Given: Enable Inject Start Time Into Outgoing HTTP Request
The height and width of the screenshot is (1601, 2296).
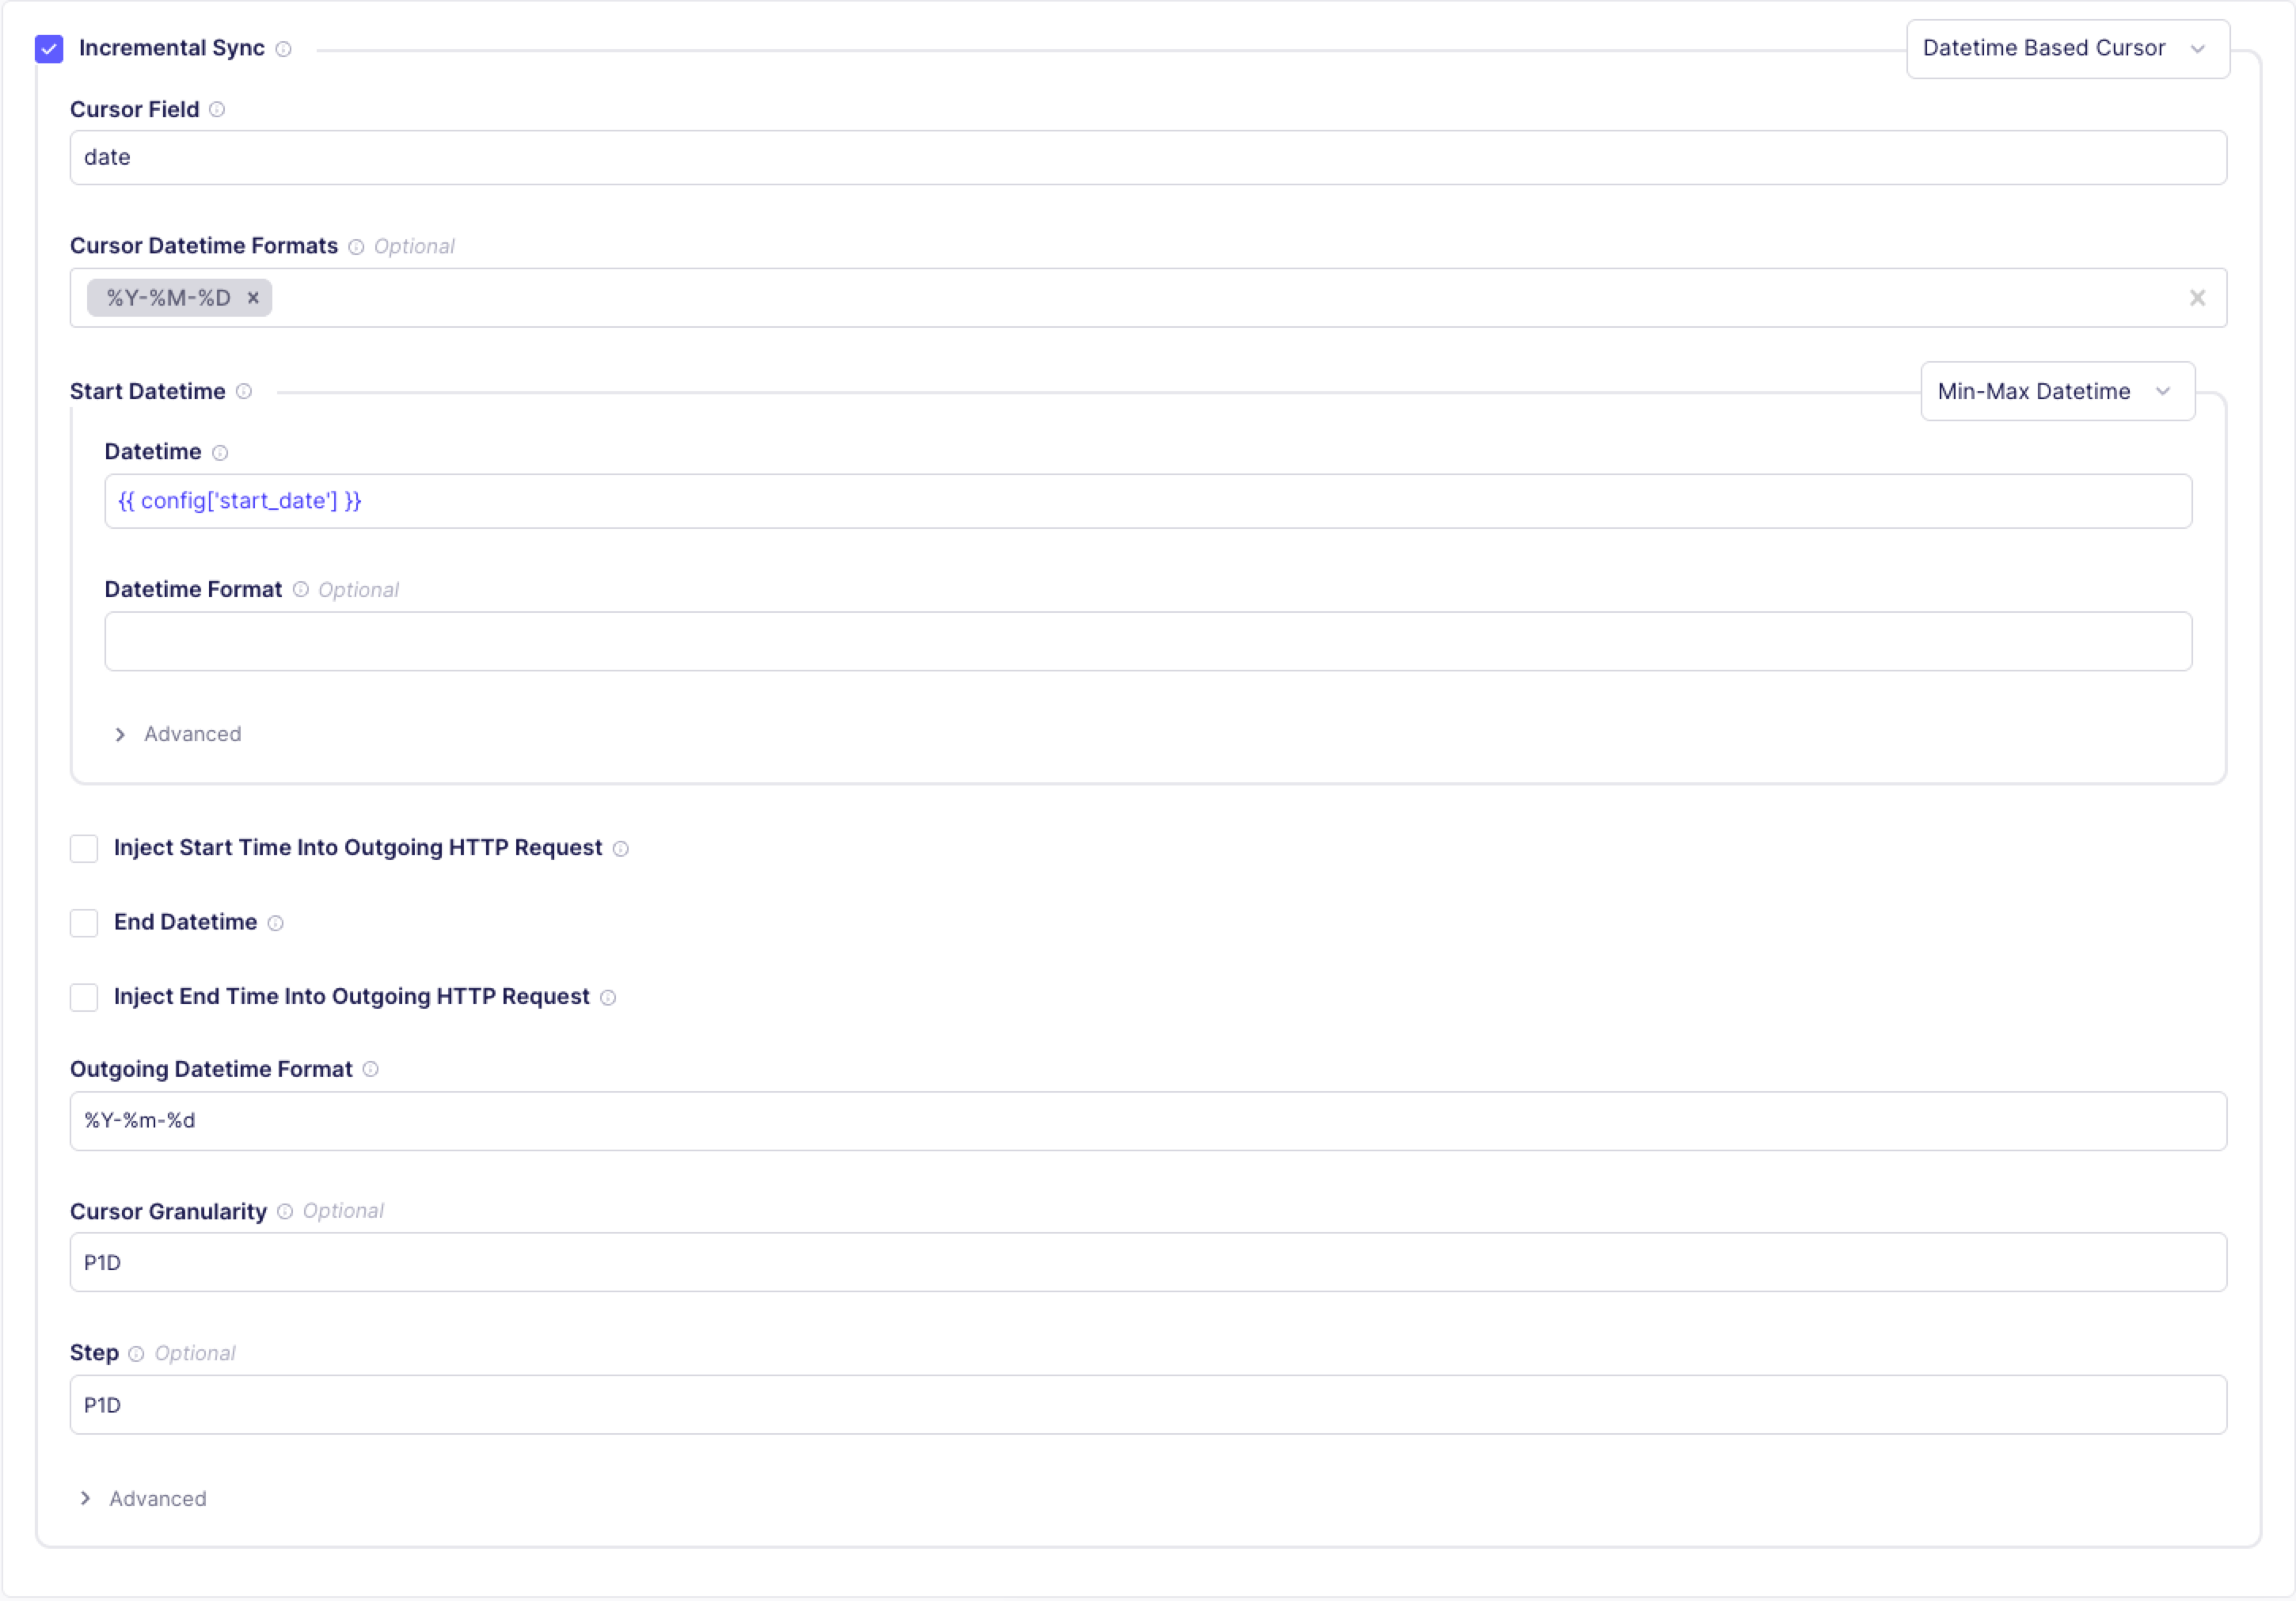Looking at the screenshot, I should pyautogui.click(x=84, y=848).
